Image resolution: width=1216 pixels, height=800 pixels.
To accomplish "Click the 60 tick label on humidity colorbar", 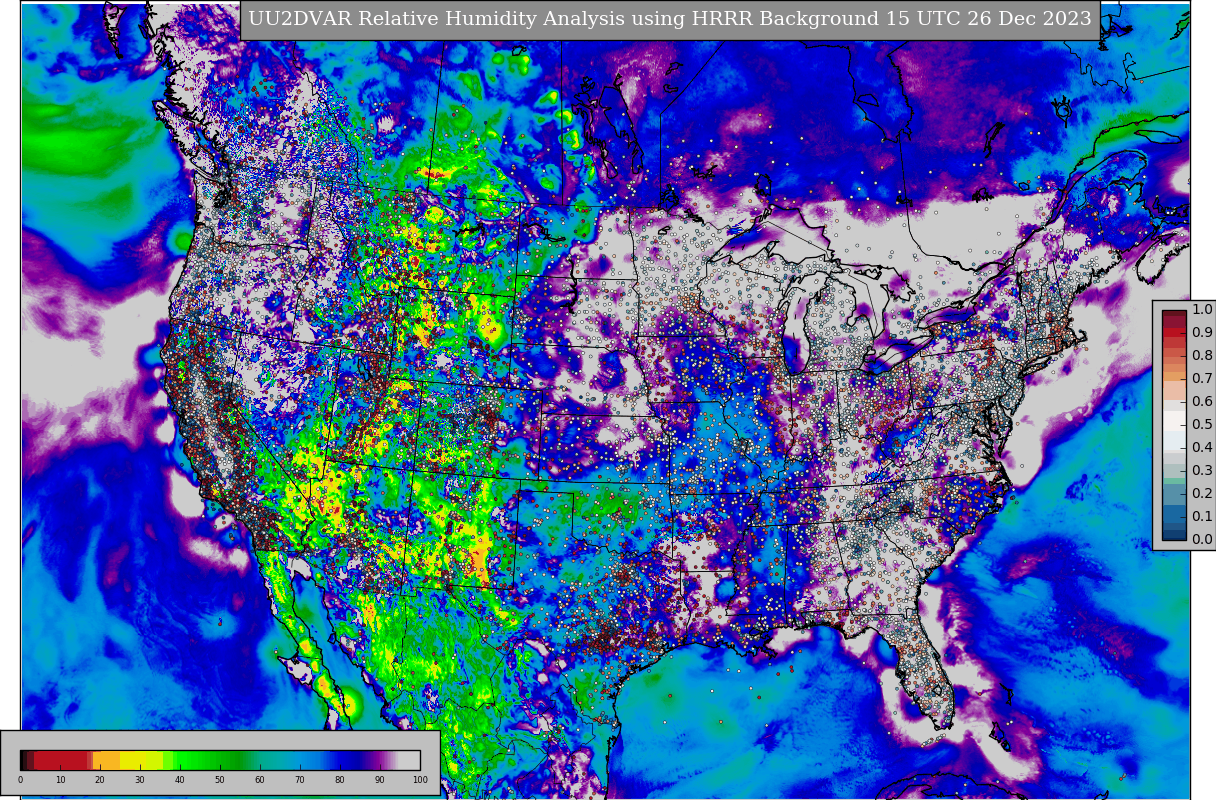I will pos(260,780).
